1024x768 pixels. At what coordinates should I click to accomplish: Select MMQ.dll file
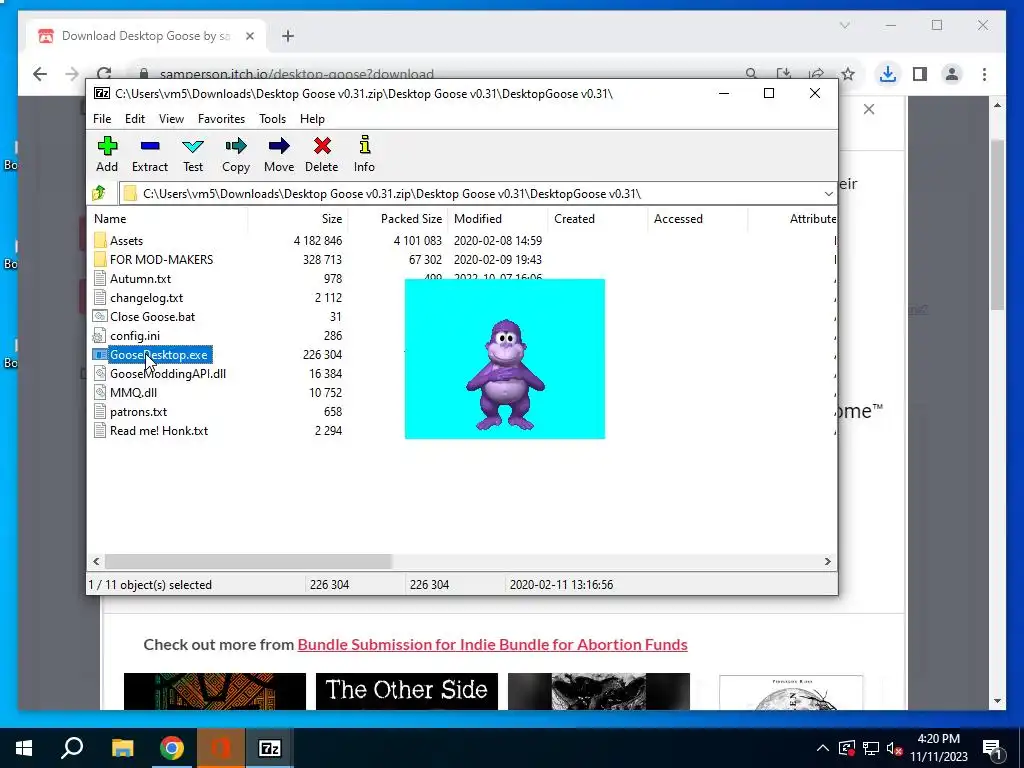pyautogui.click(x=133, y=392)
